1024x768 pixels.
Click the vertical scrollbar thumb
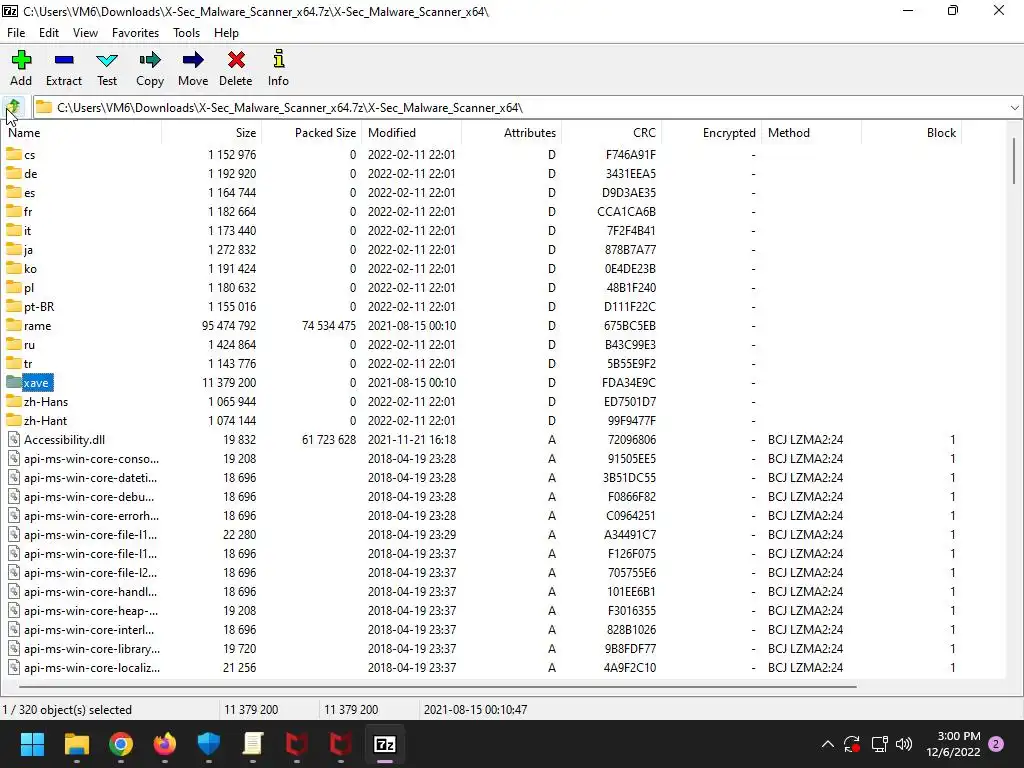[1014, 161]
